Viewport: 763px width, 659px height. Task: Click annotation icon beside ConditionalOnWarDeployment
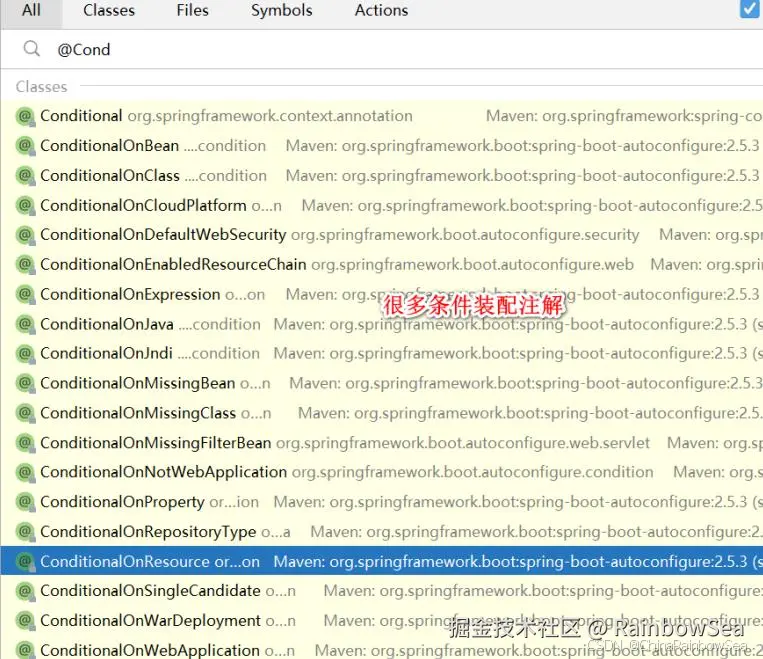(25, 621)
